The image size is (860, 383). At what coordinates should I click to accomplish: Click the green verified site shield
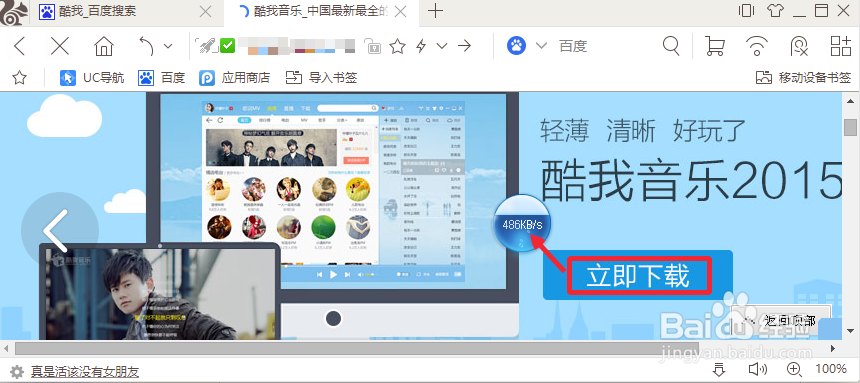pos(228,46)
